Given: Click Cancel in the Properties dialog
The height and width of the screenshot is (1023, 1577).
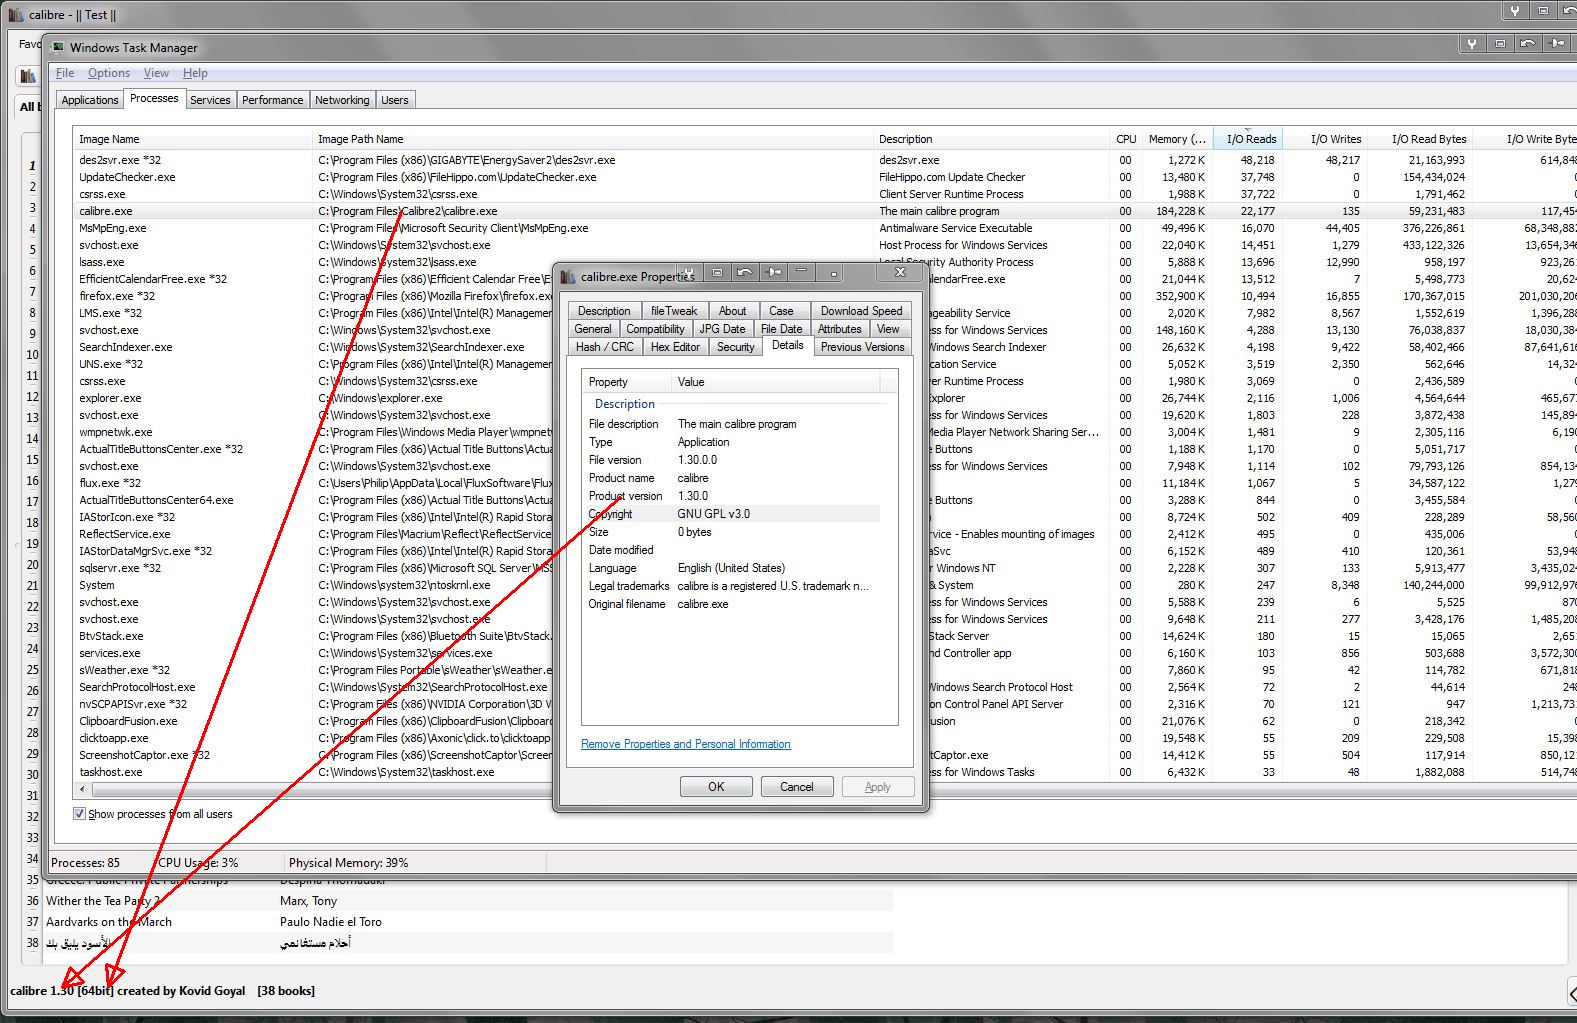Looking at the screenshot, I should pos(797,787).
